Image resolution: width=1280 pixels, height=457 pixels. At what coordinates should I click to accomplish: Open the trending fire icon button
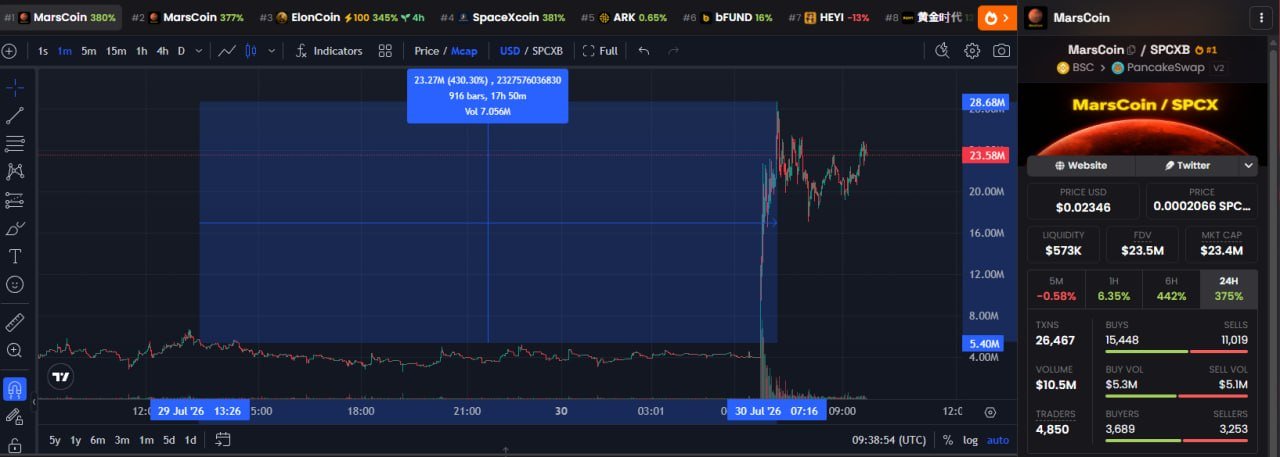coord(996,17)
